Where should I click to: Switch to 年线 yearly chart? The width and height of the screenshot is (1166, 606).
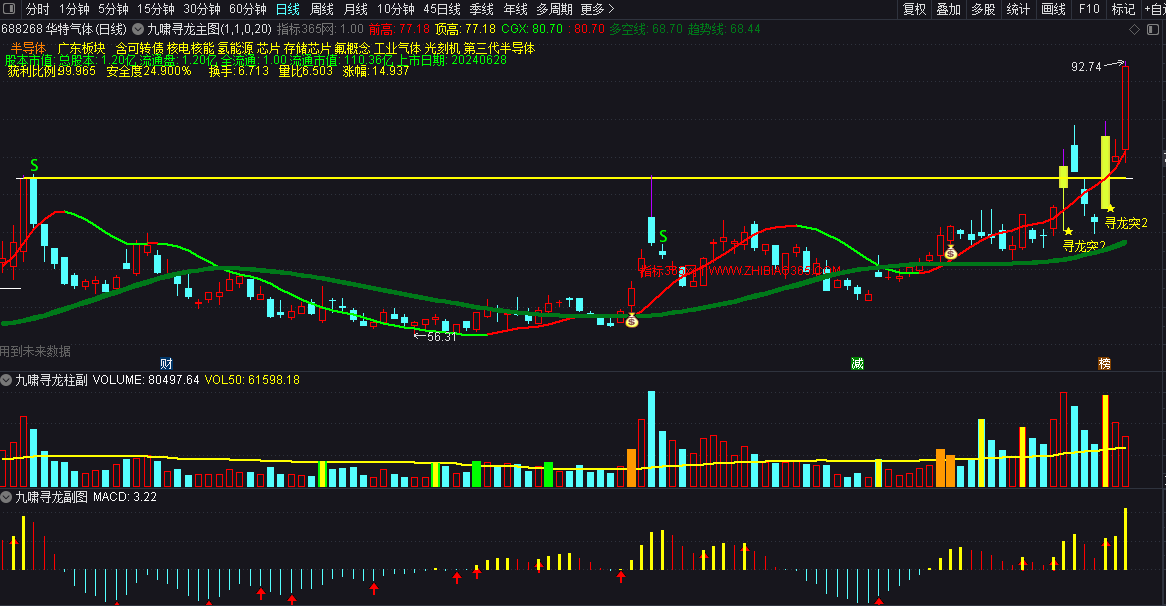(515, 9)
